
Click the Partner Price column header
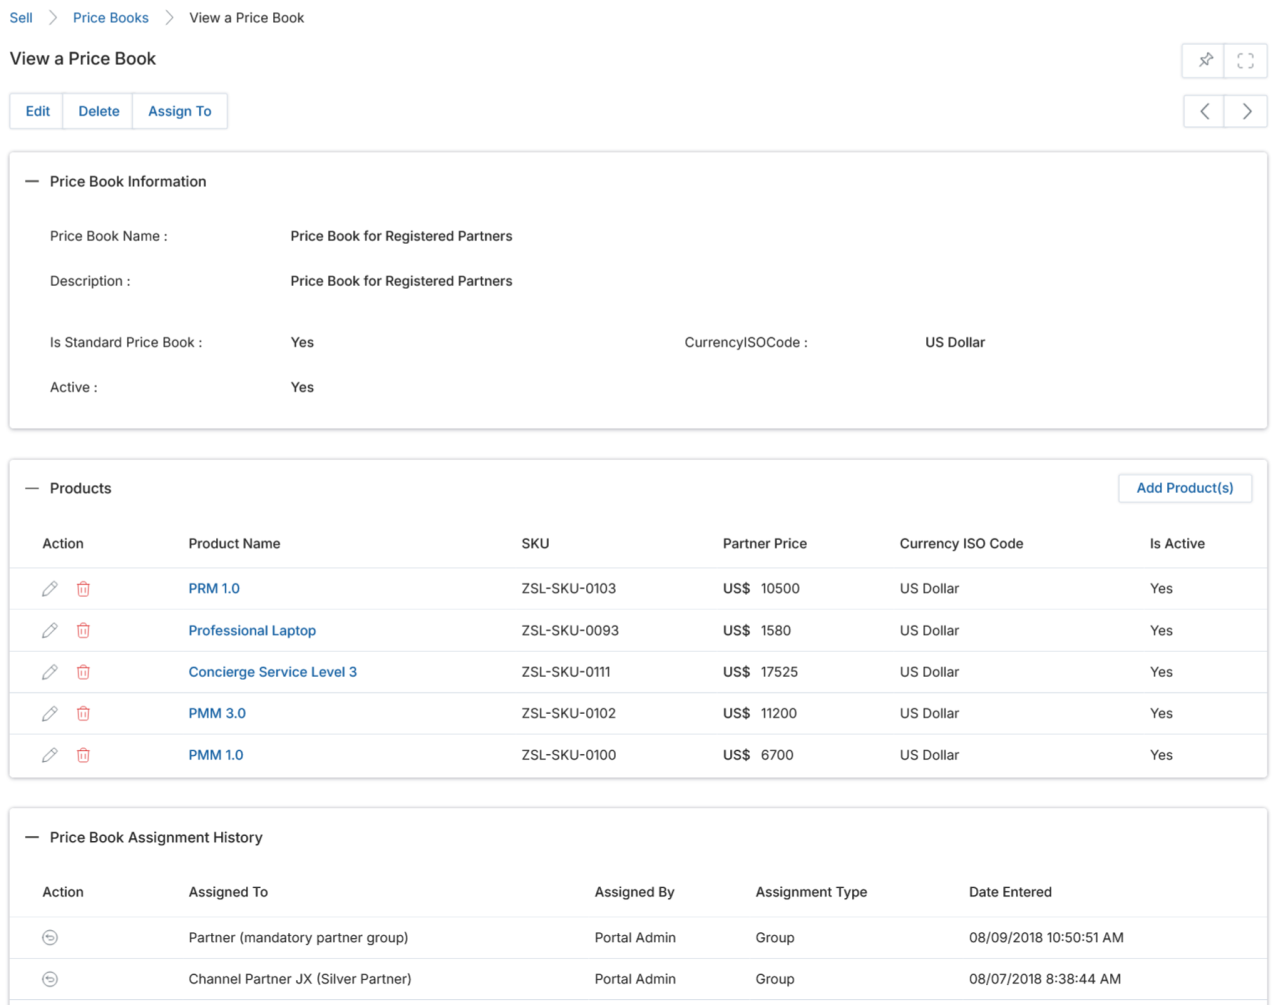tap(765, 544)
